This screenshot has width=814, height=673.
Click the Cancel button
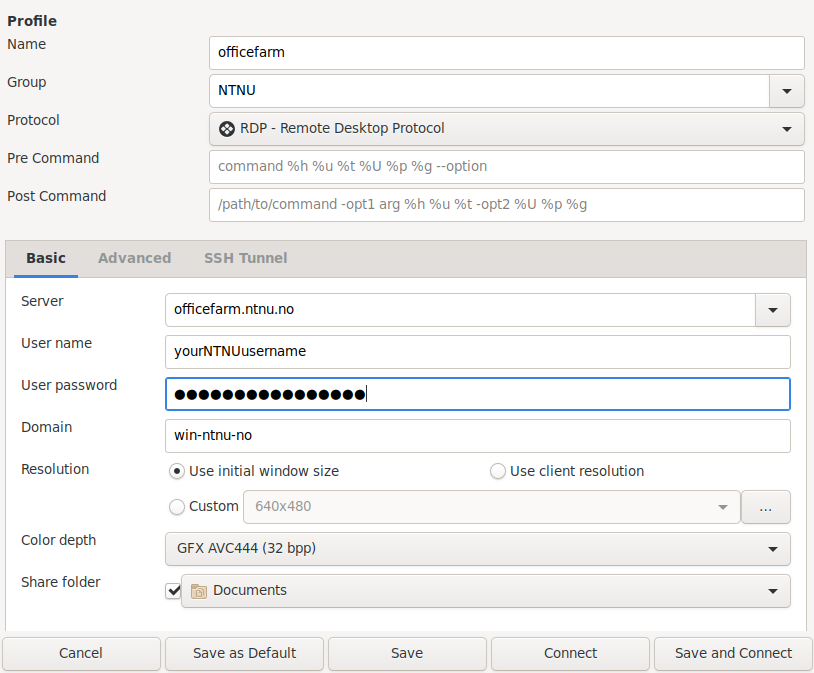tap(81, 653)
